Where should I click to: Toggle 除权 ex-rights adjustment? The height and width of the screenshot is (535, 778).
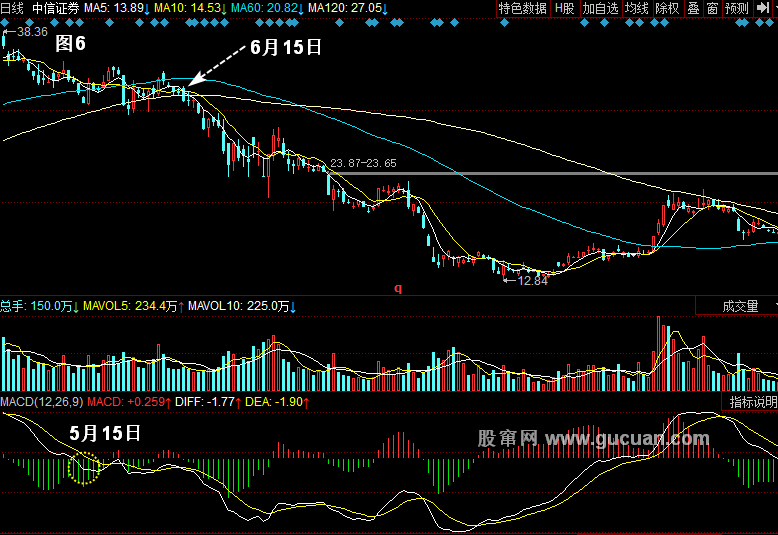(x=667, y=8)
